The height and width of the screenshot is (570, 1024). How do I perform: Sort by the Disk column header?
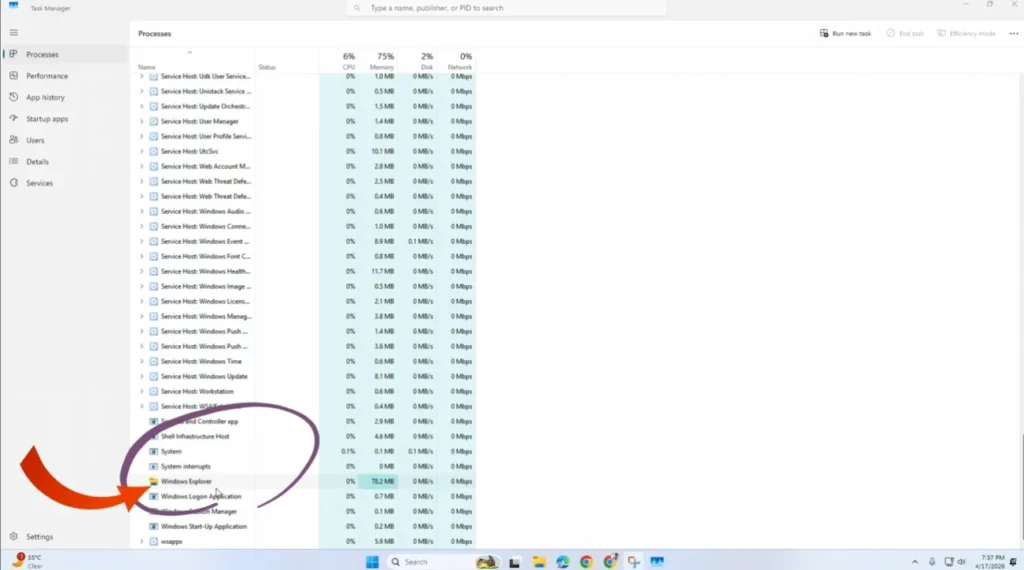417,61
